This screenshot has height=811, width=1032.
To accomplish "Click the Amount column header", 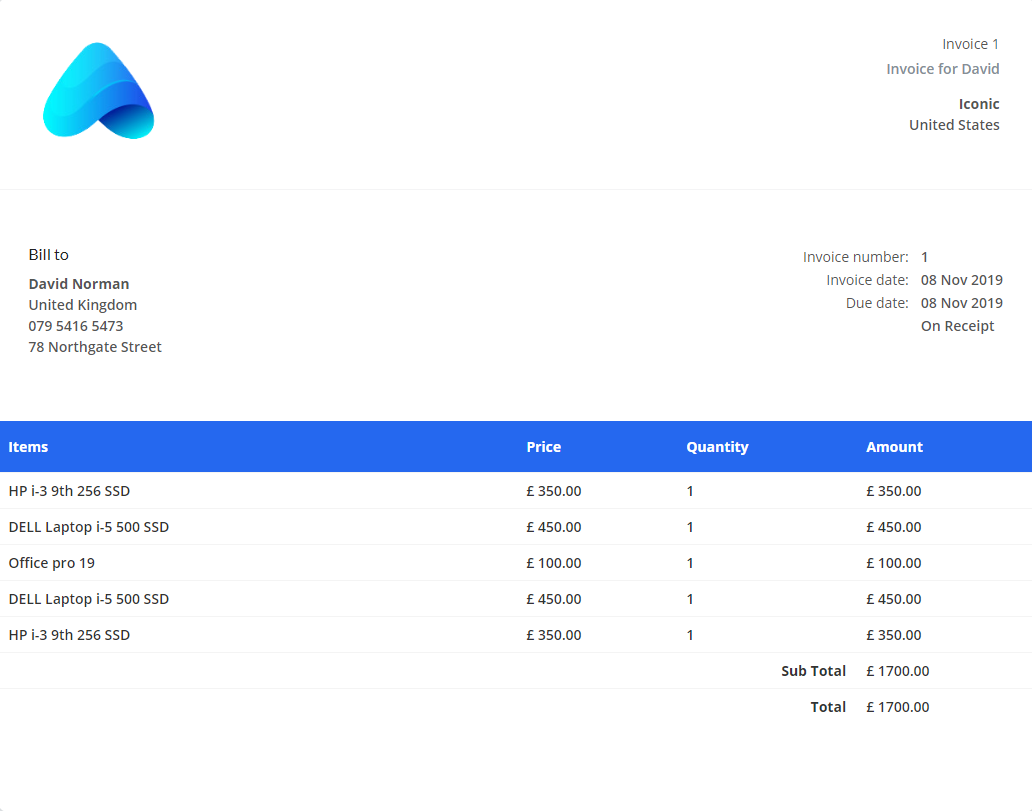I will click(x=894, y=447).
